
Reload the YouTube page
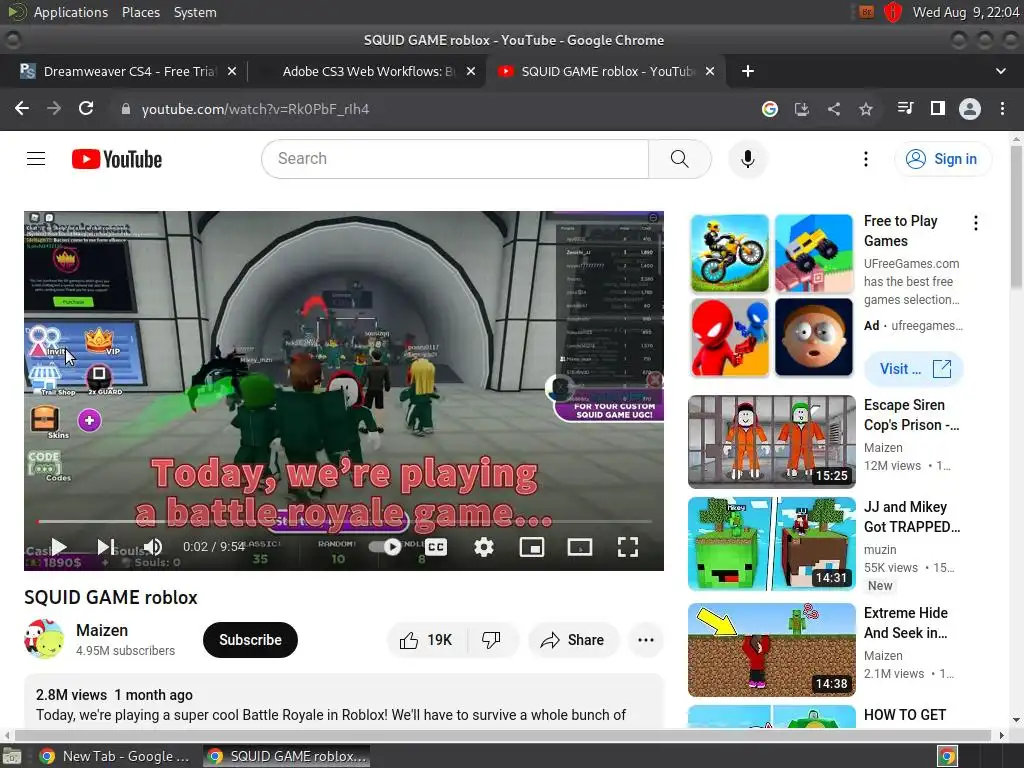pyautogui.click(x=86, y=108)
